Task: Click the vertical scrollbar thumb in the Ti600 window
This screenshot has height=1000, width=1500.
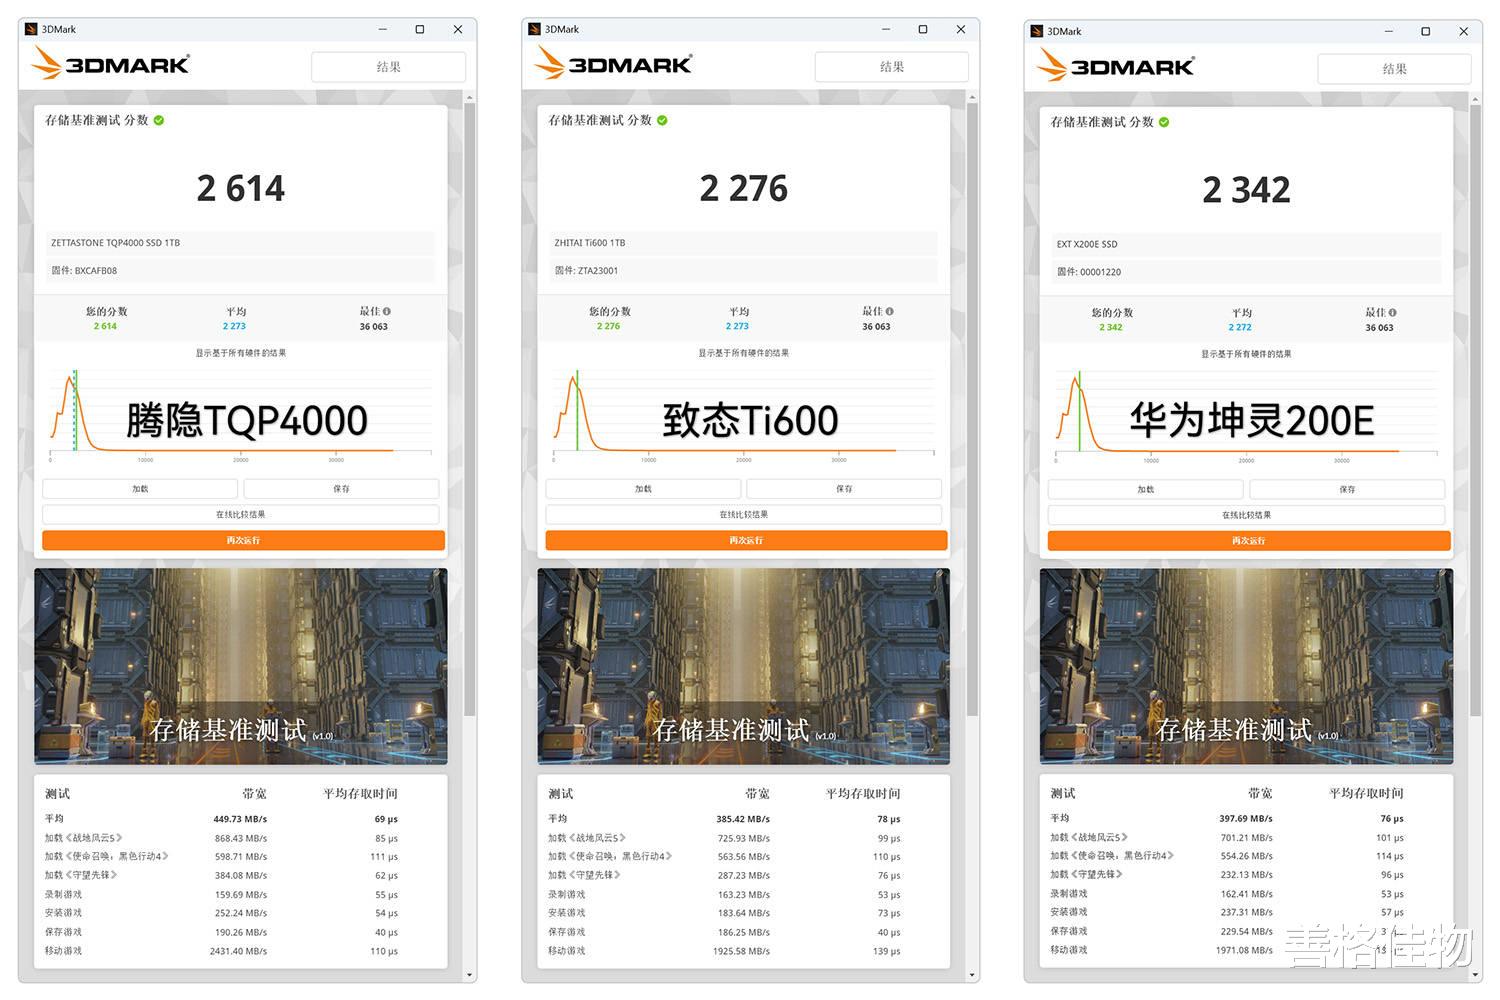Action: (973, 410)
